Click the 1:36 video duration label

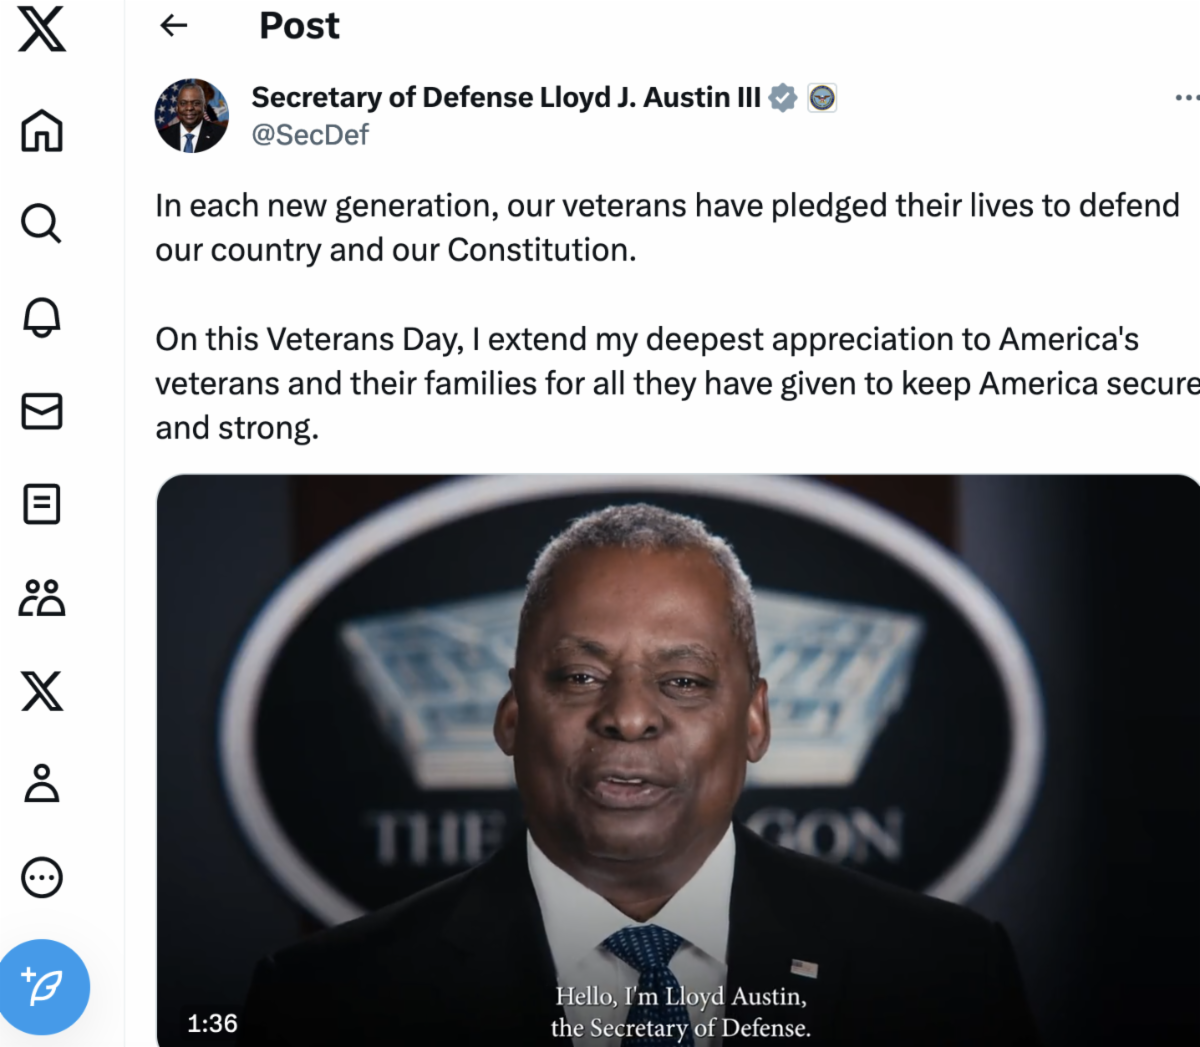tap(212, 1023)
